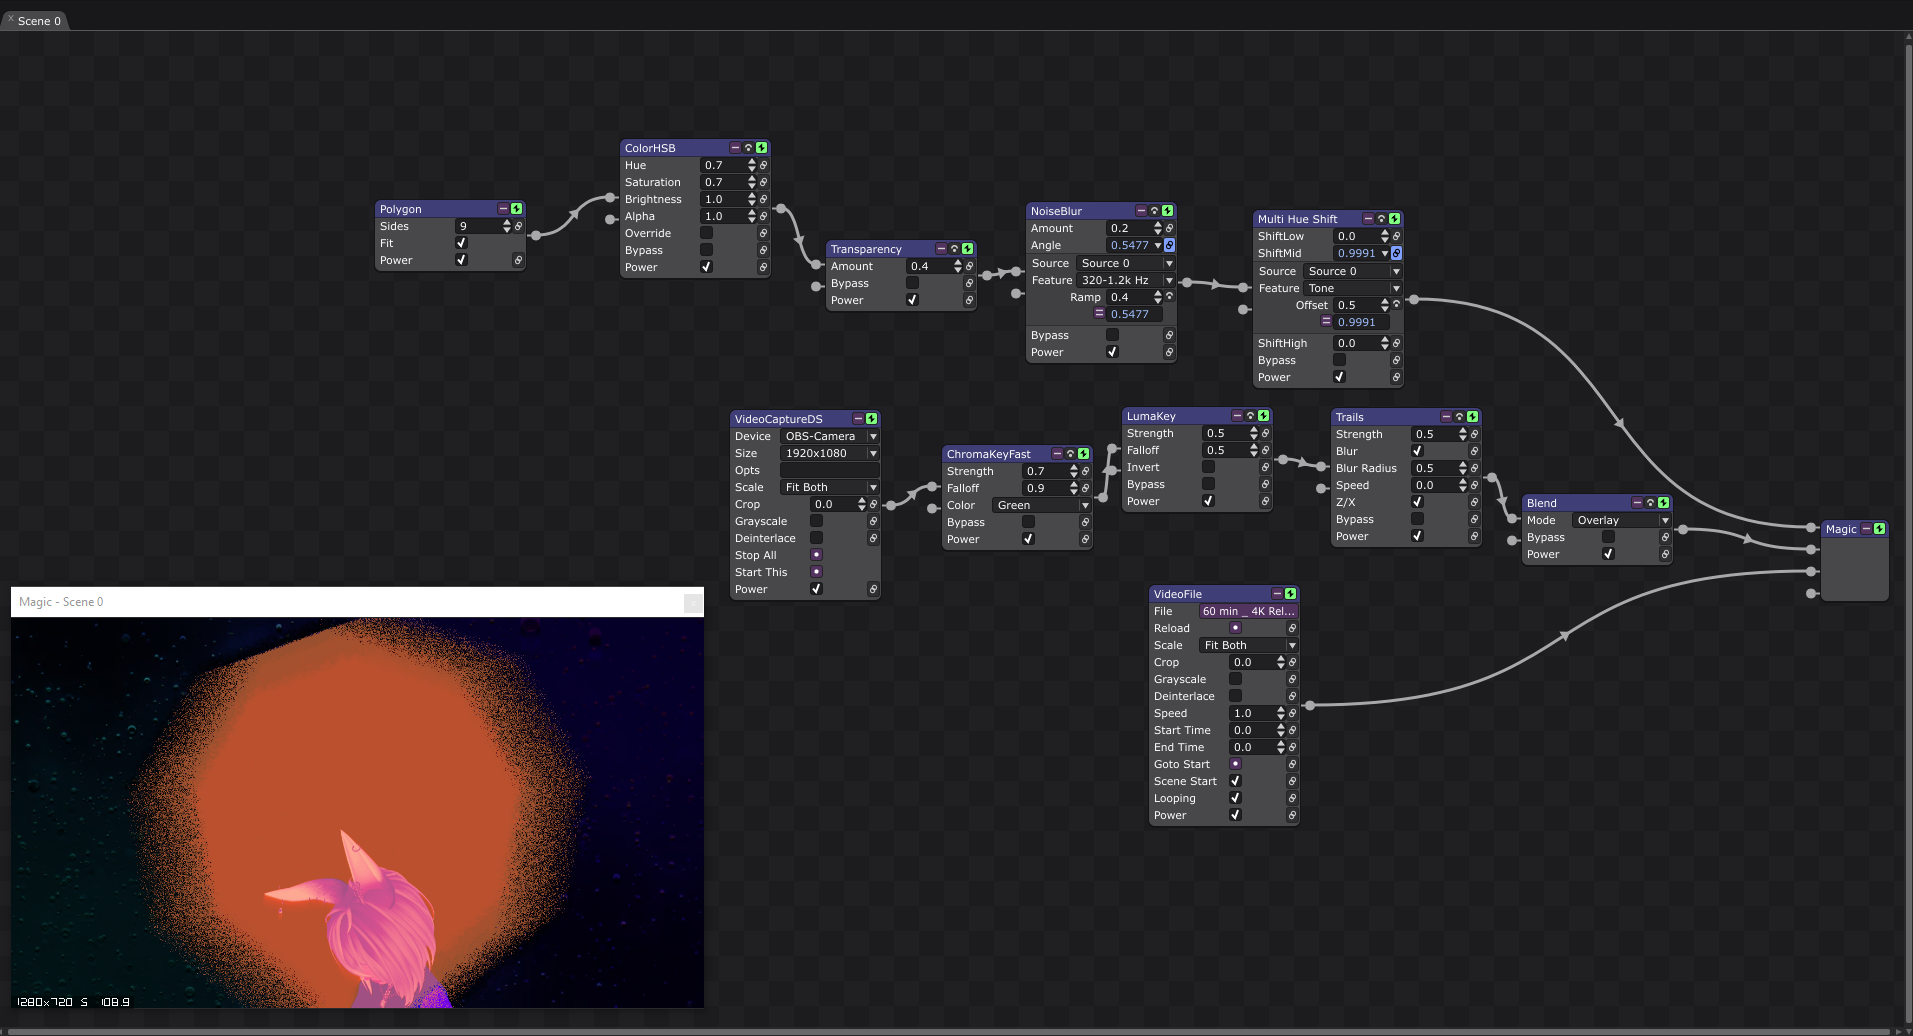The image size is (1913, 1036).
Task: Open the link icon beside VideoFile Speed
Action: coord(1292,713)
